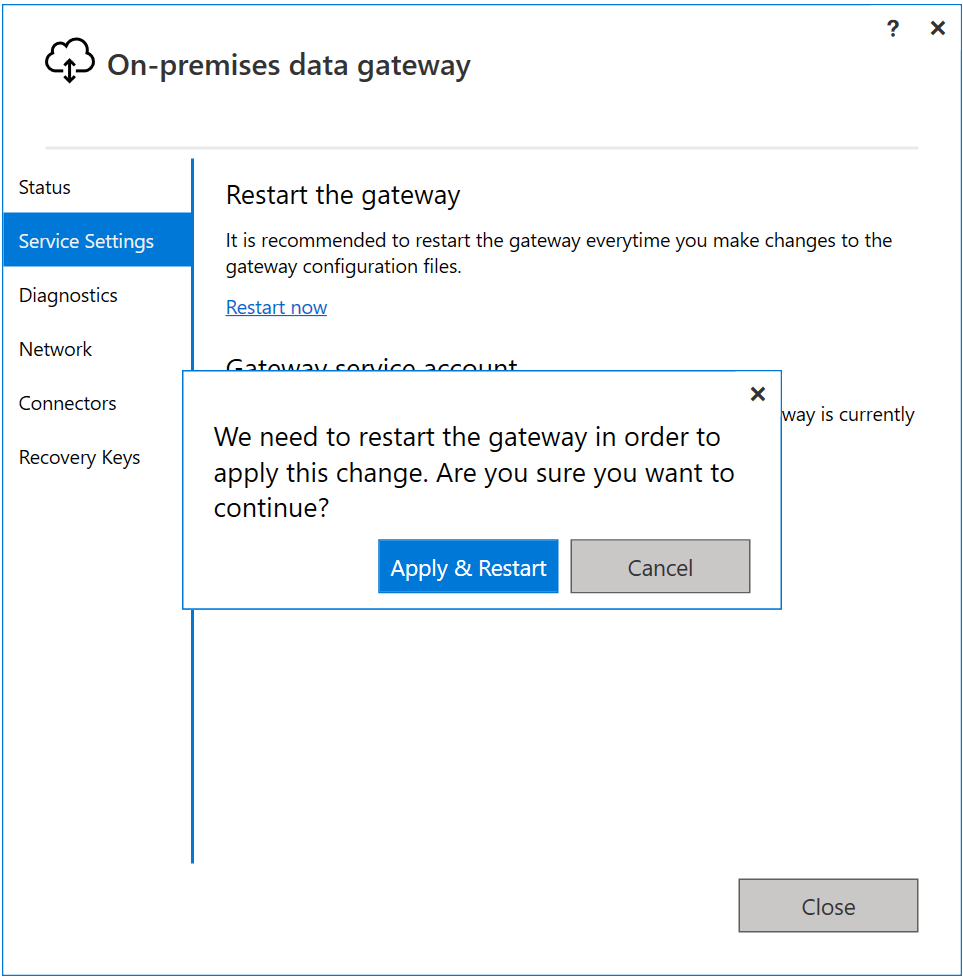
Task: Click the gateway configuration files description text
Action: (558, 253)
